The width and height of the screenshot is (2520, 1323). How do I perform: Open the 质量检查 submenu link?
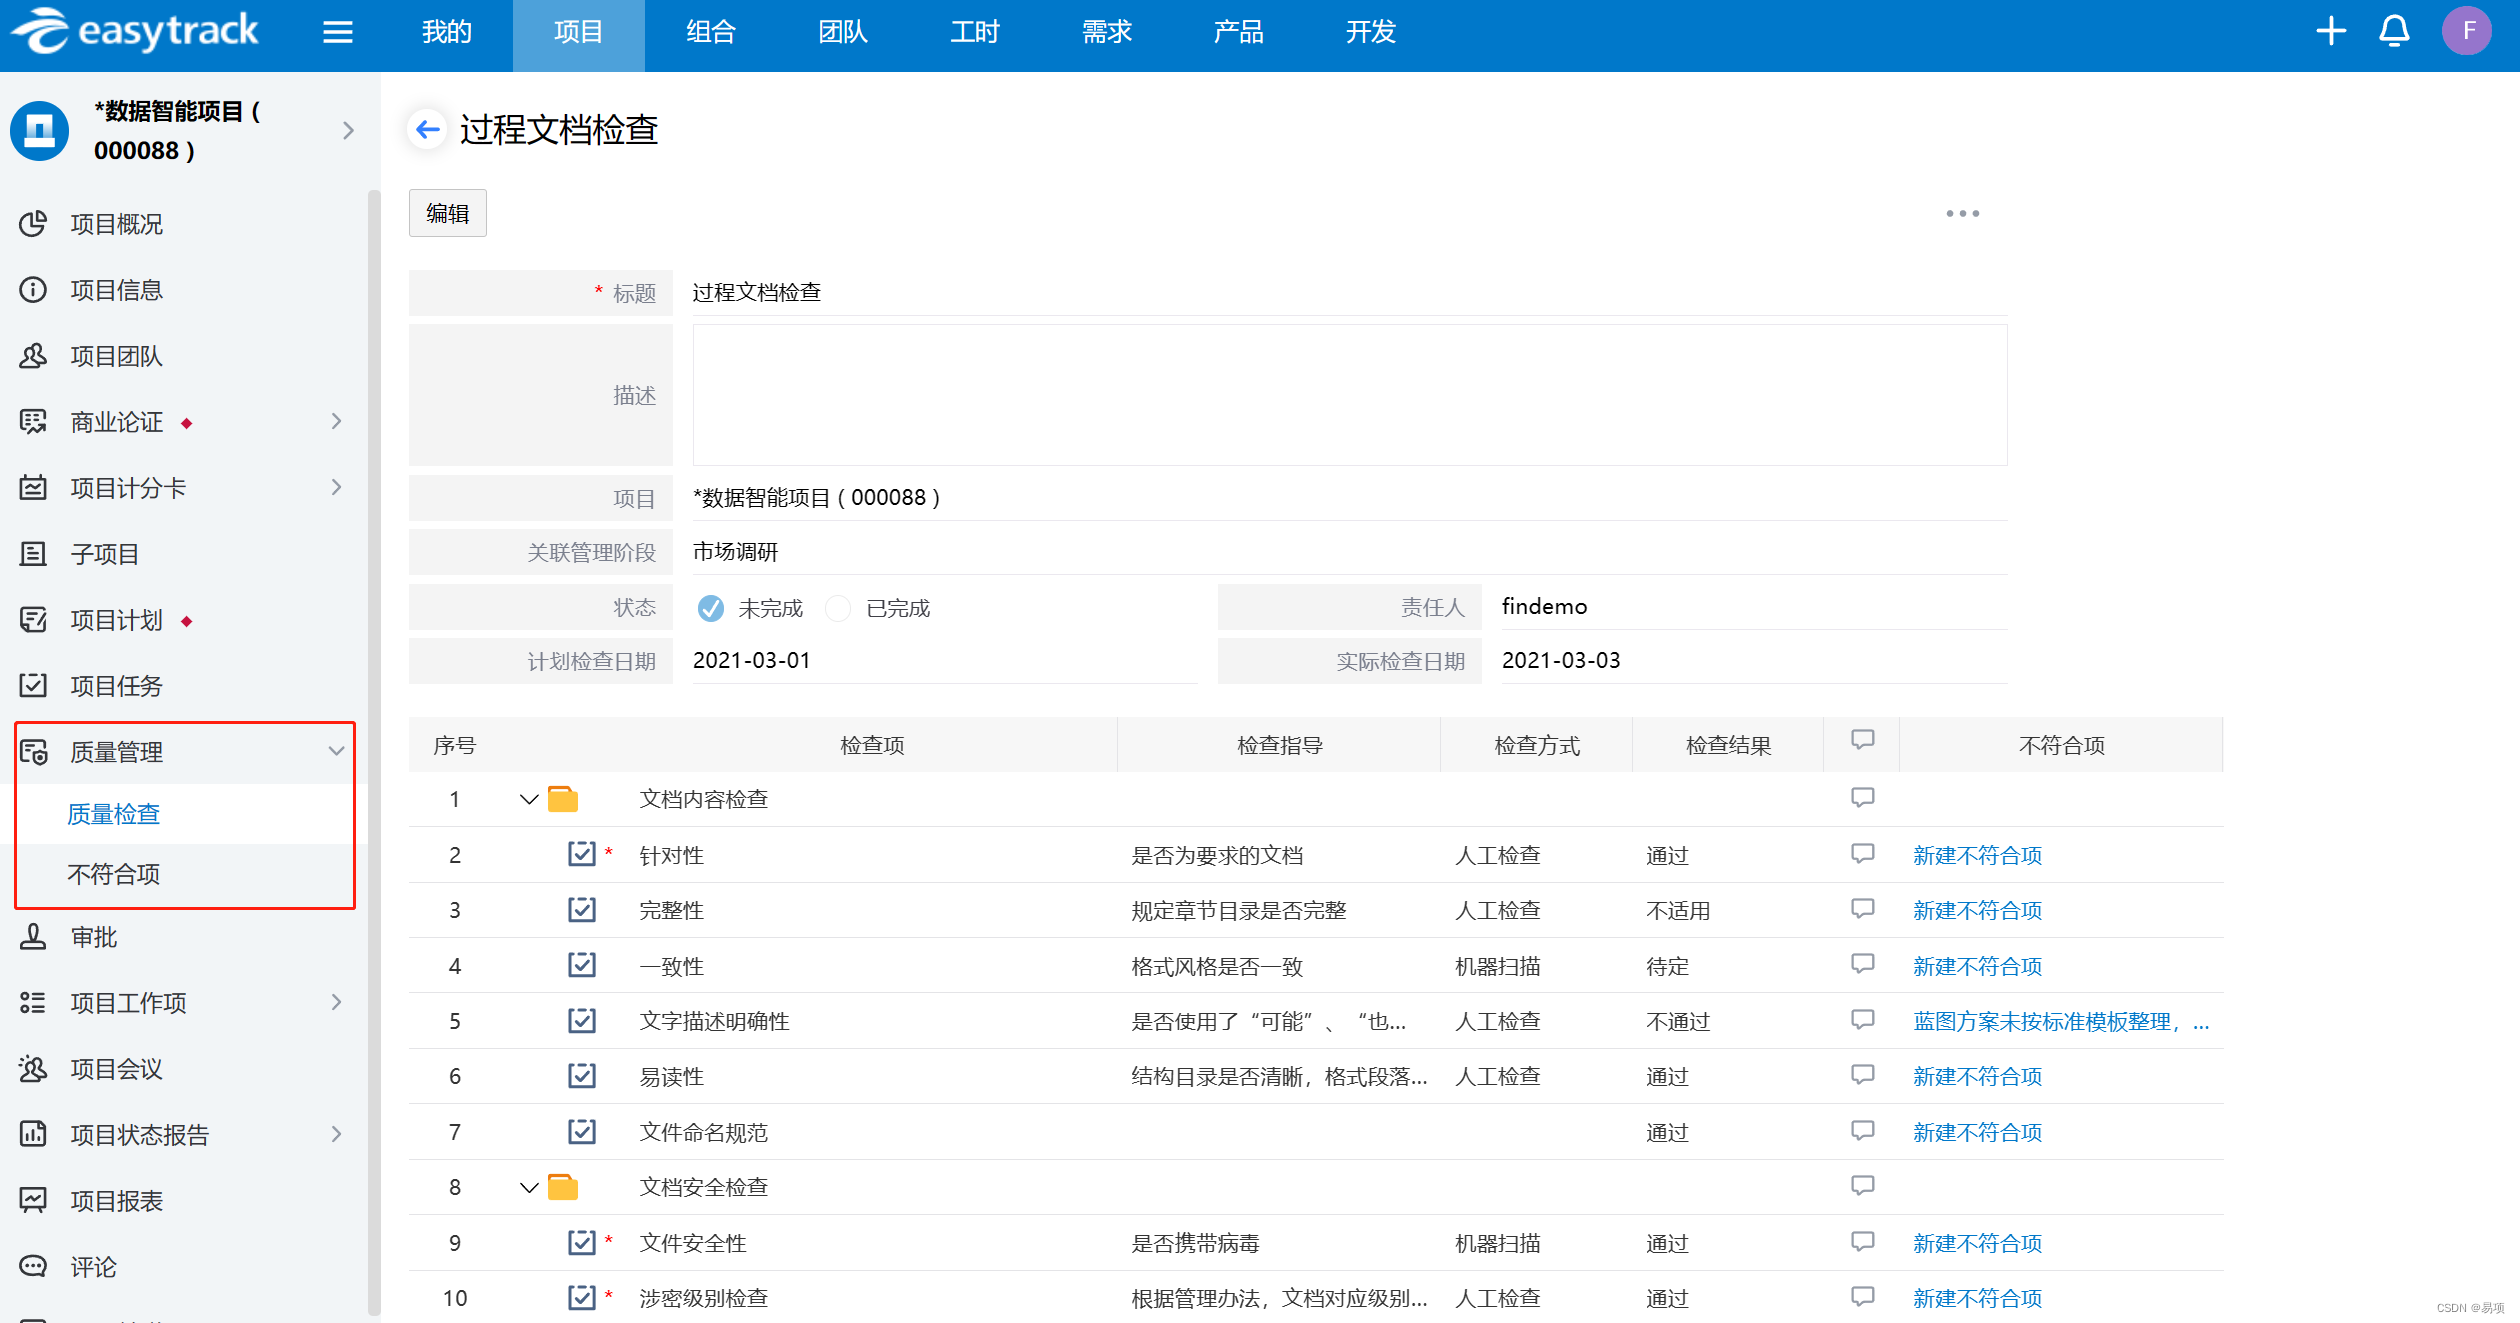113,814
